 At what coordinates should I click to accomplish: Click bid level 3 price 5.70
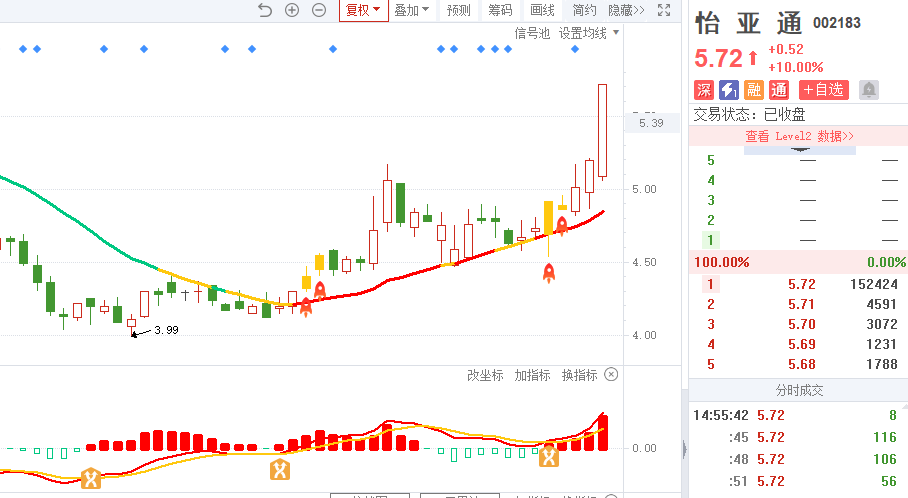[801, 324]
